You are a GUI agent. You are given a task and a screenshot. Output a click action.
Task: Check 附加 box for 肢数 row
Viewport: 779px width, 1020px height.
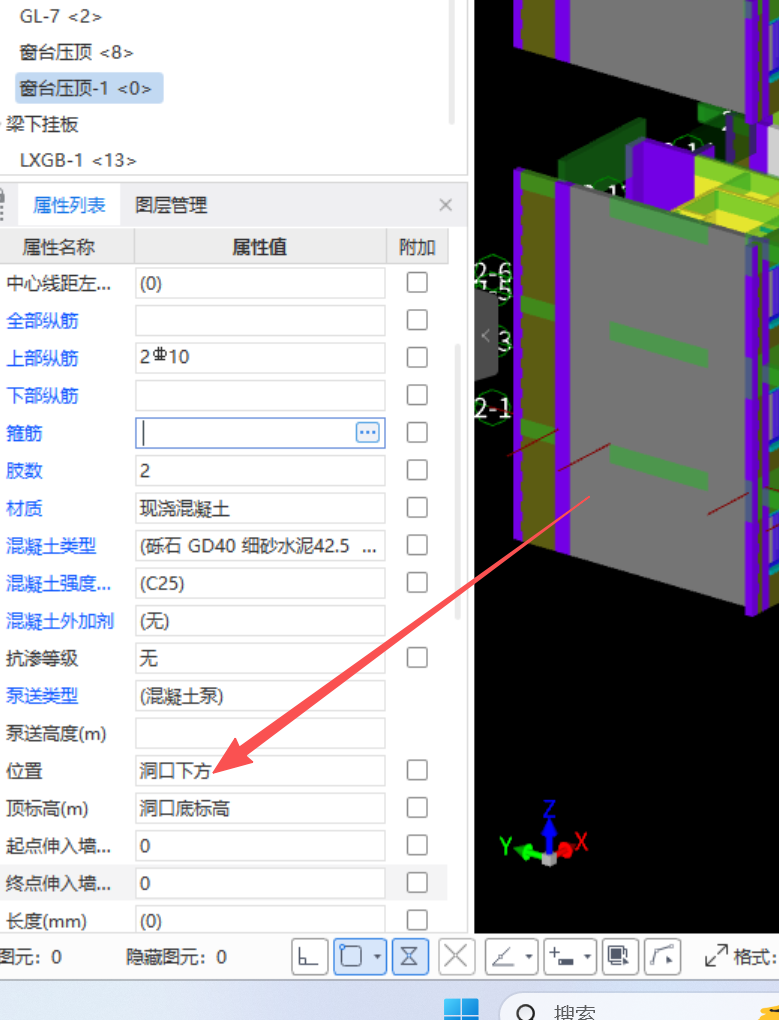(417, 470)
